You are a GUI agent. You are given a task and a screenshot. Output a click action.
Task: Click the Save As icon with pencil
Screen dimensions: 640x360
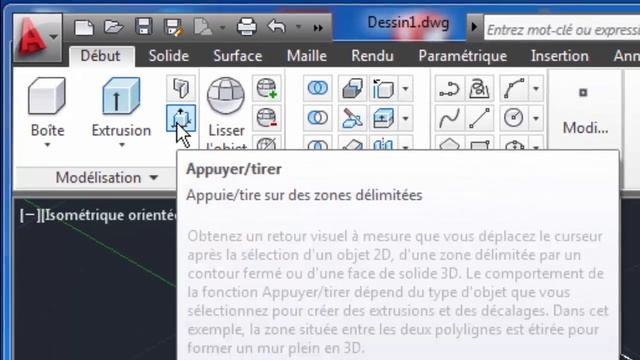[x=174, y=27]
